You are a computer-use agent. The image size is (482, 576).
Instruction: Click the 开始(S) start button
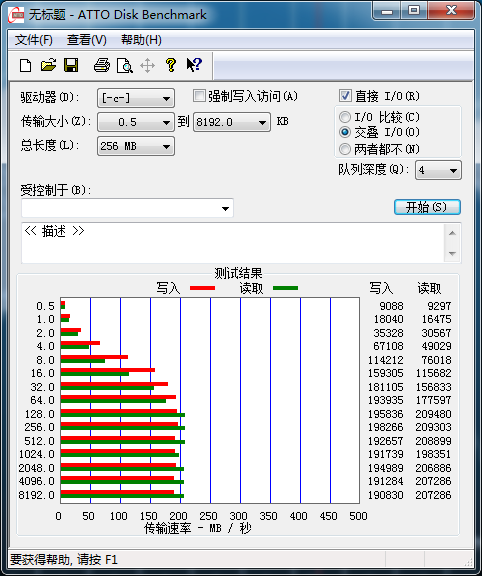[x=427, y=207]
